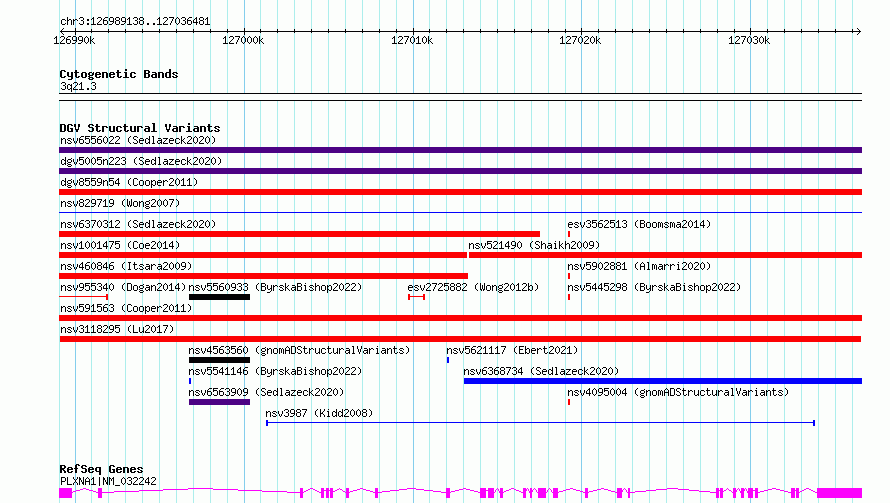Click the large final PLXNA1 exon block

tap(839, 493)
